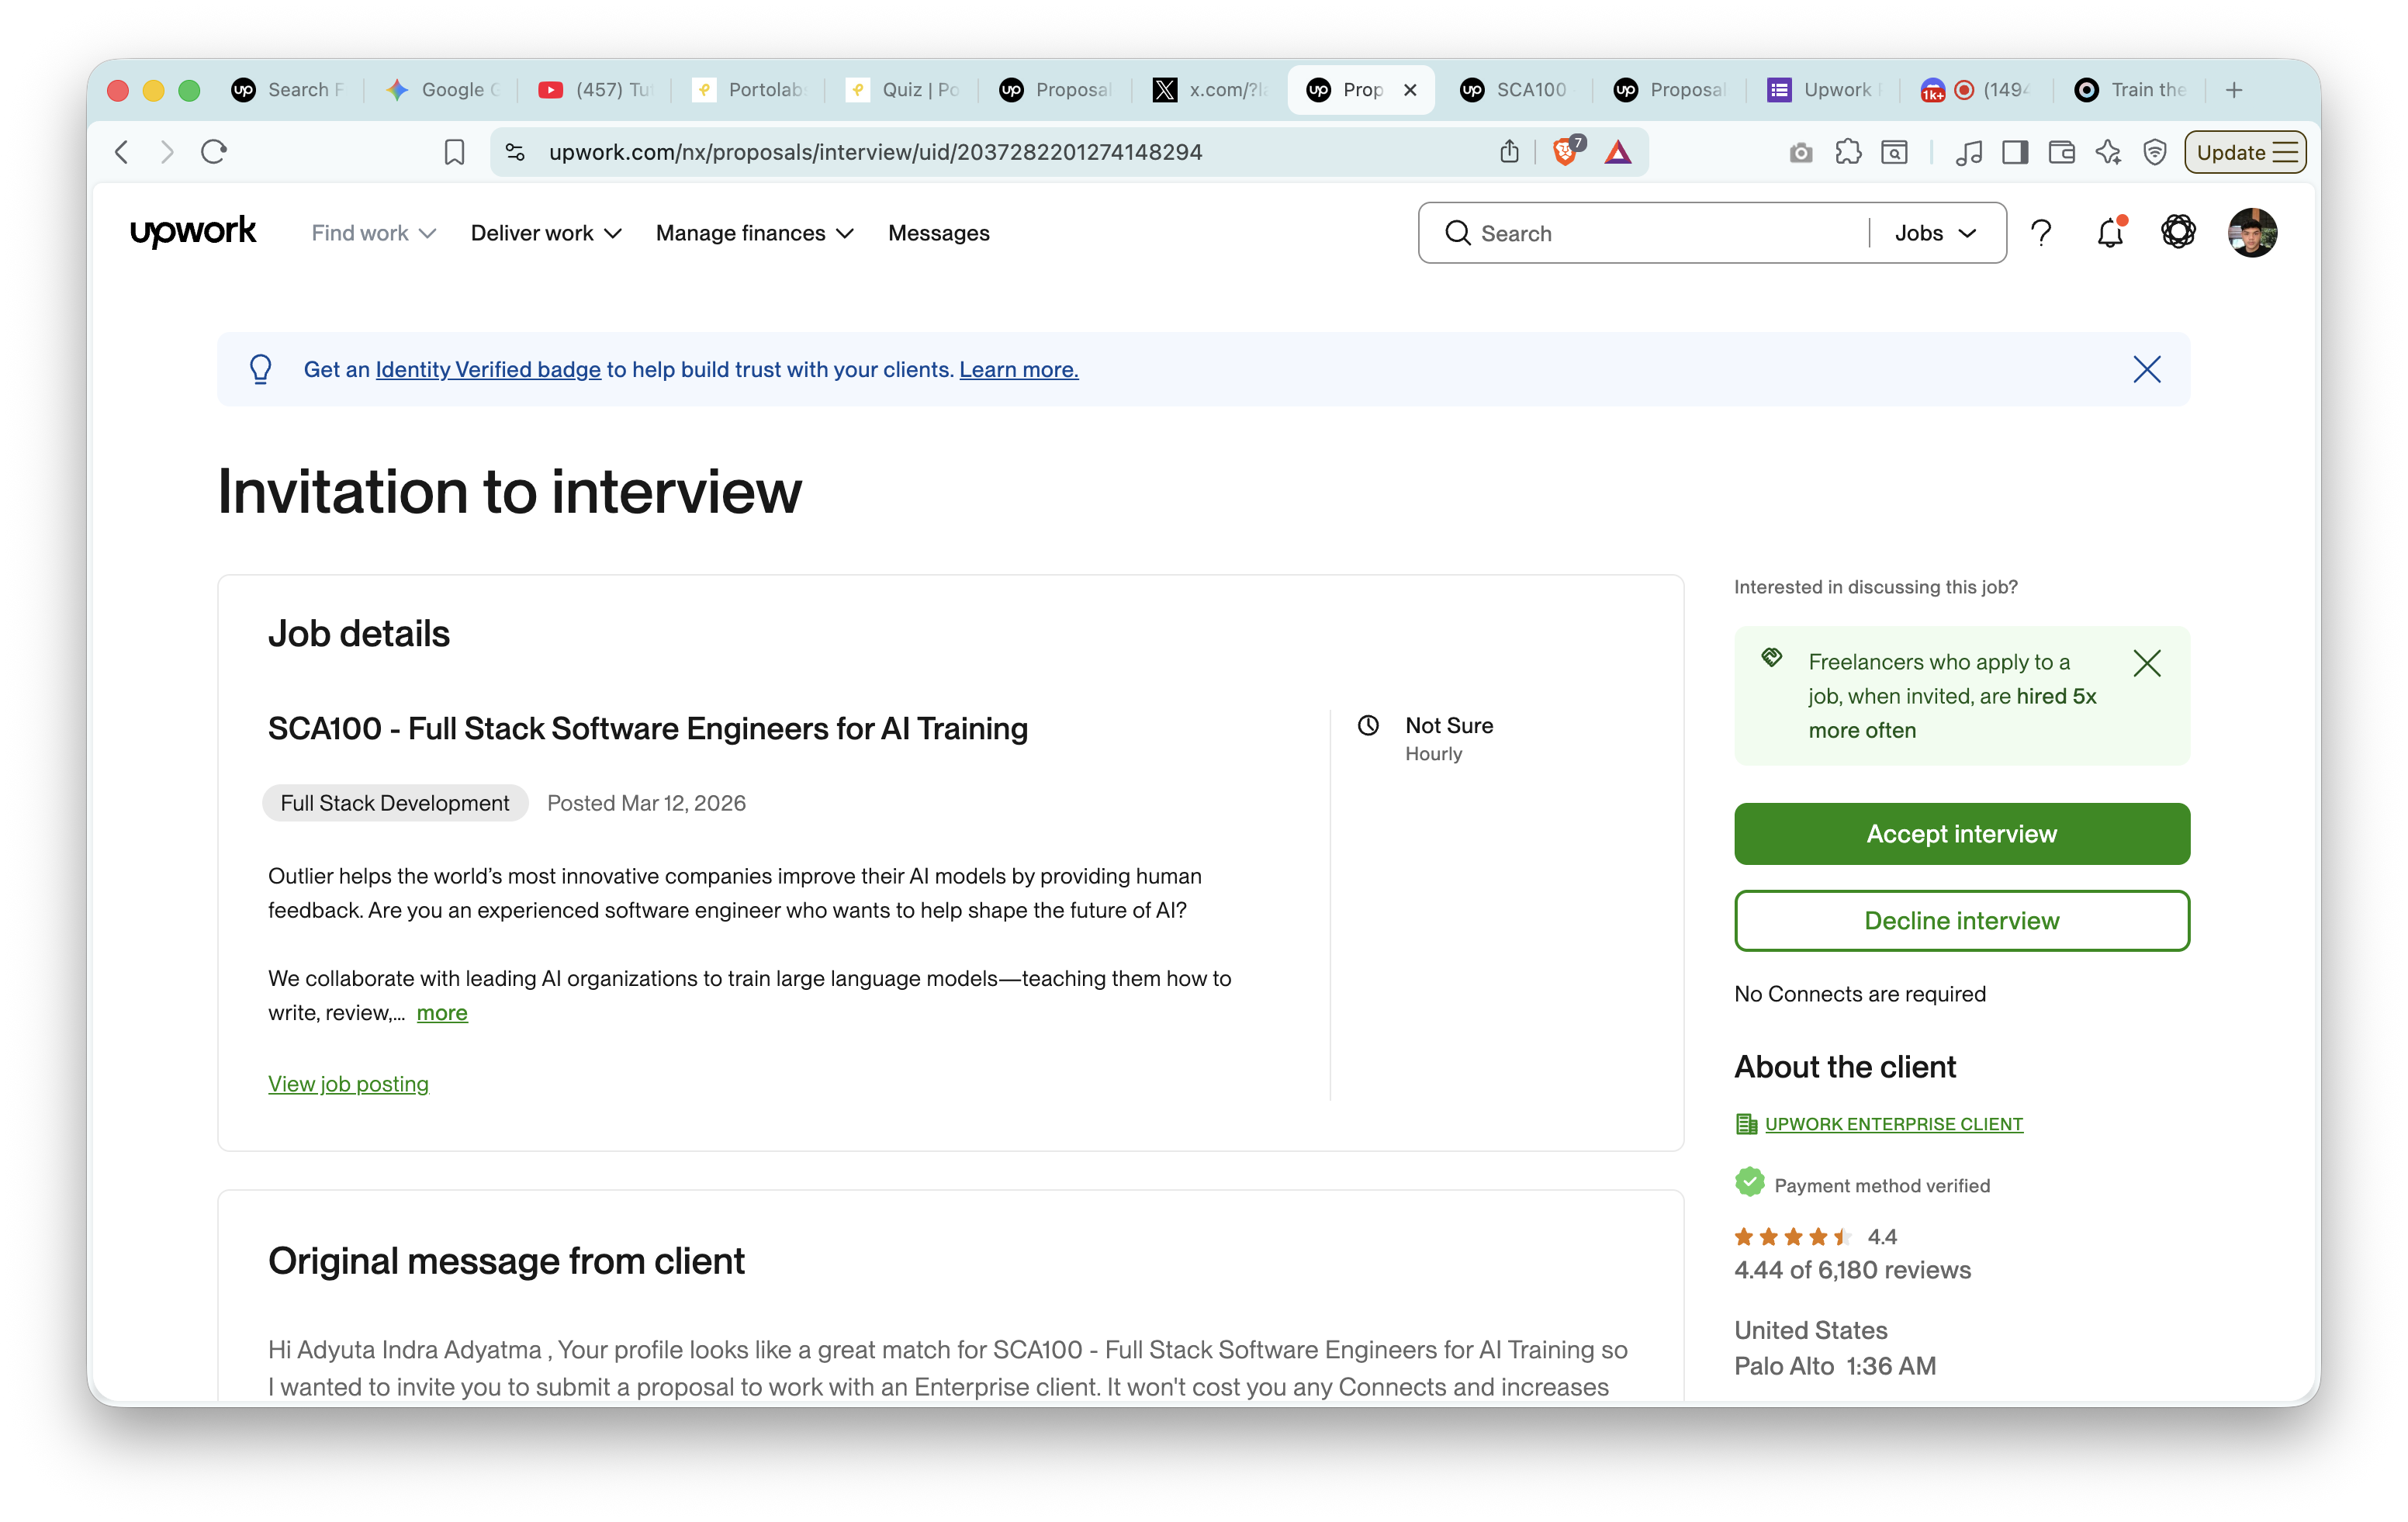The width and height of the screenshot is (2408, 1522).
Task: Open the extensions puzzle-piece icon
Action: click(1848, 152)
